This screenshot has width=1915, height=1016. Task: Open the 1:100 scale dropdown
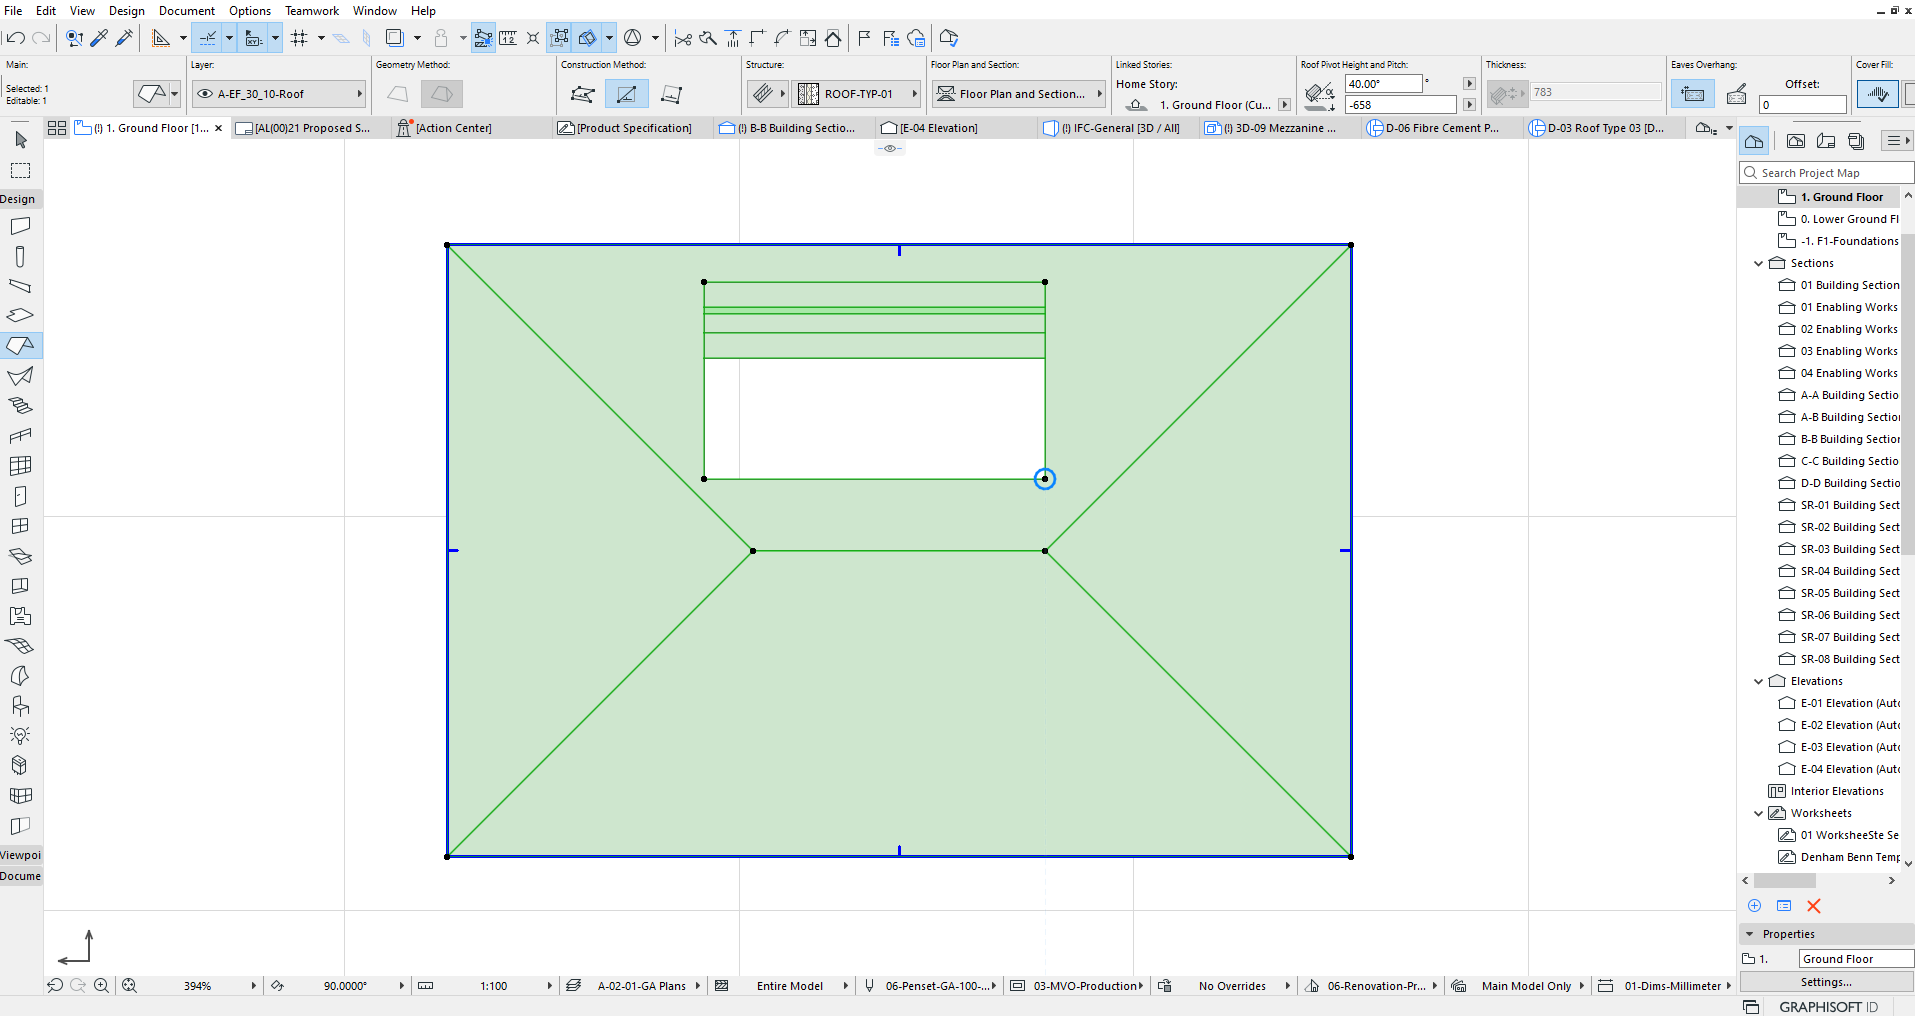coord(494,986)
